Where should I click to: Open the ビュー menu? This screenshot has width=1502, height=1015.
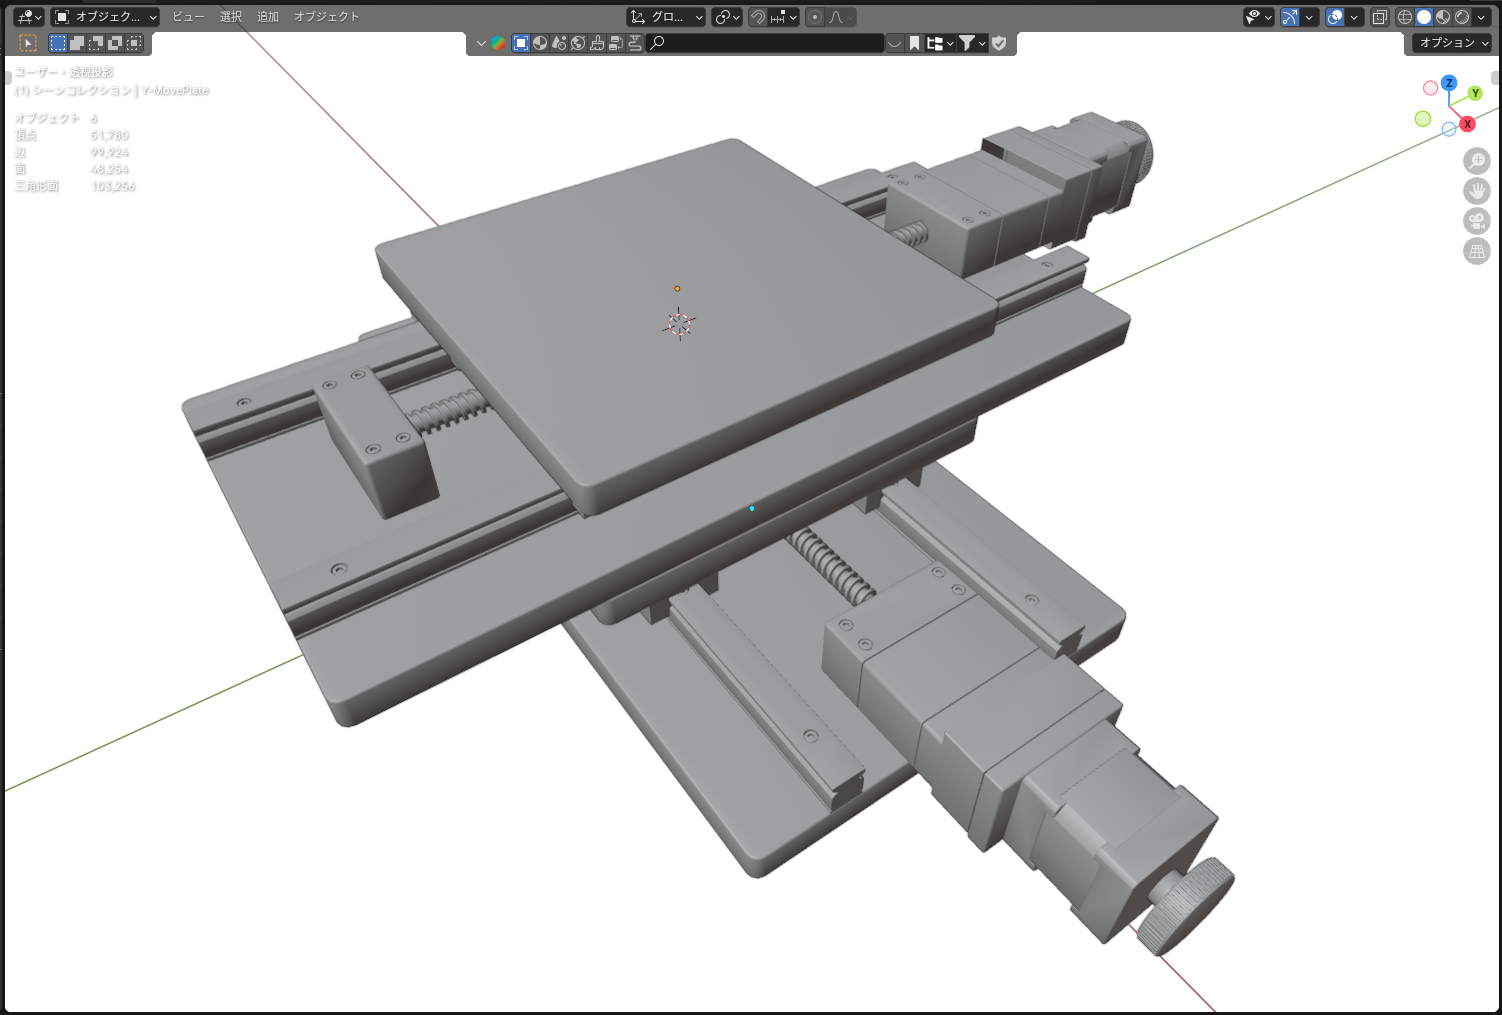pyautogui.click(x=188, y=17)
